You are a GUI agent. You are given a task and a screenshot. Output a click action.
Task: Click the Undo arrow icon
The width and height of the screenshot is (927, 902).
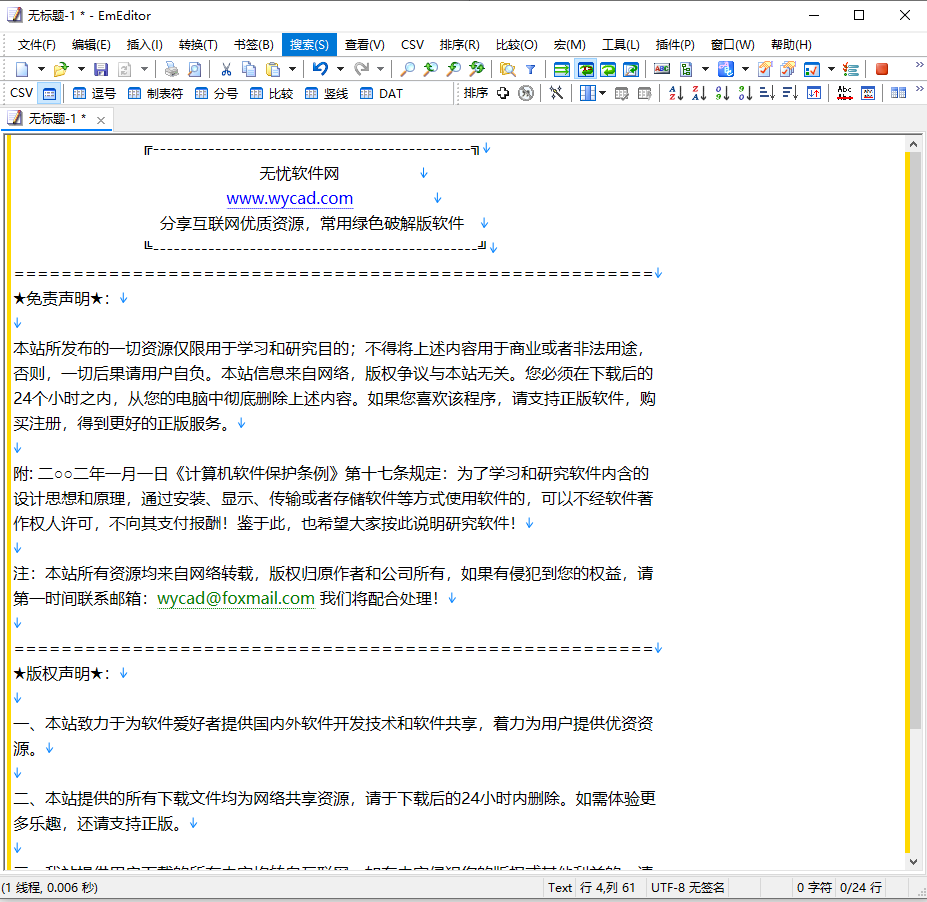(319, 69)
